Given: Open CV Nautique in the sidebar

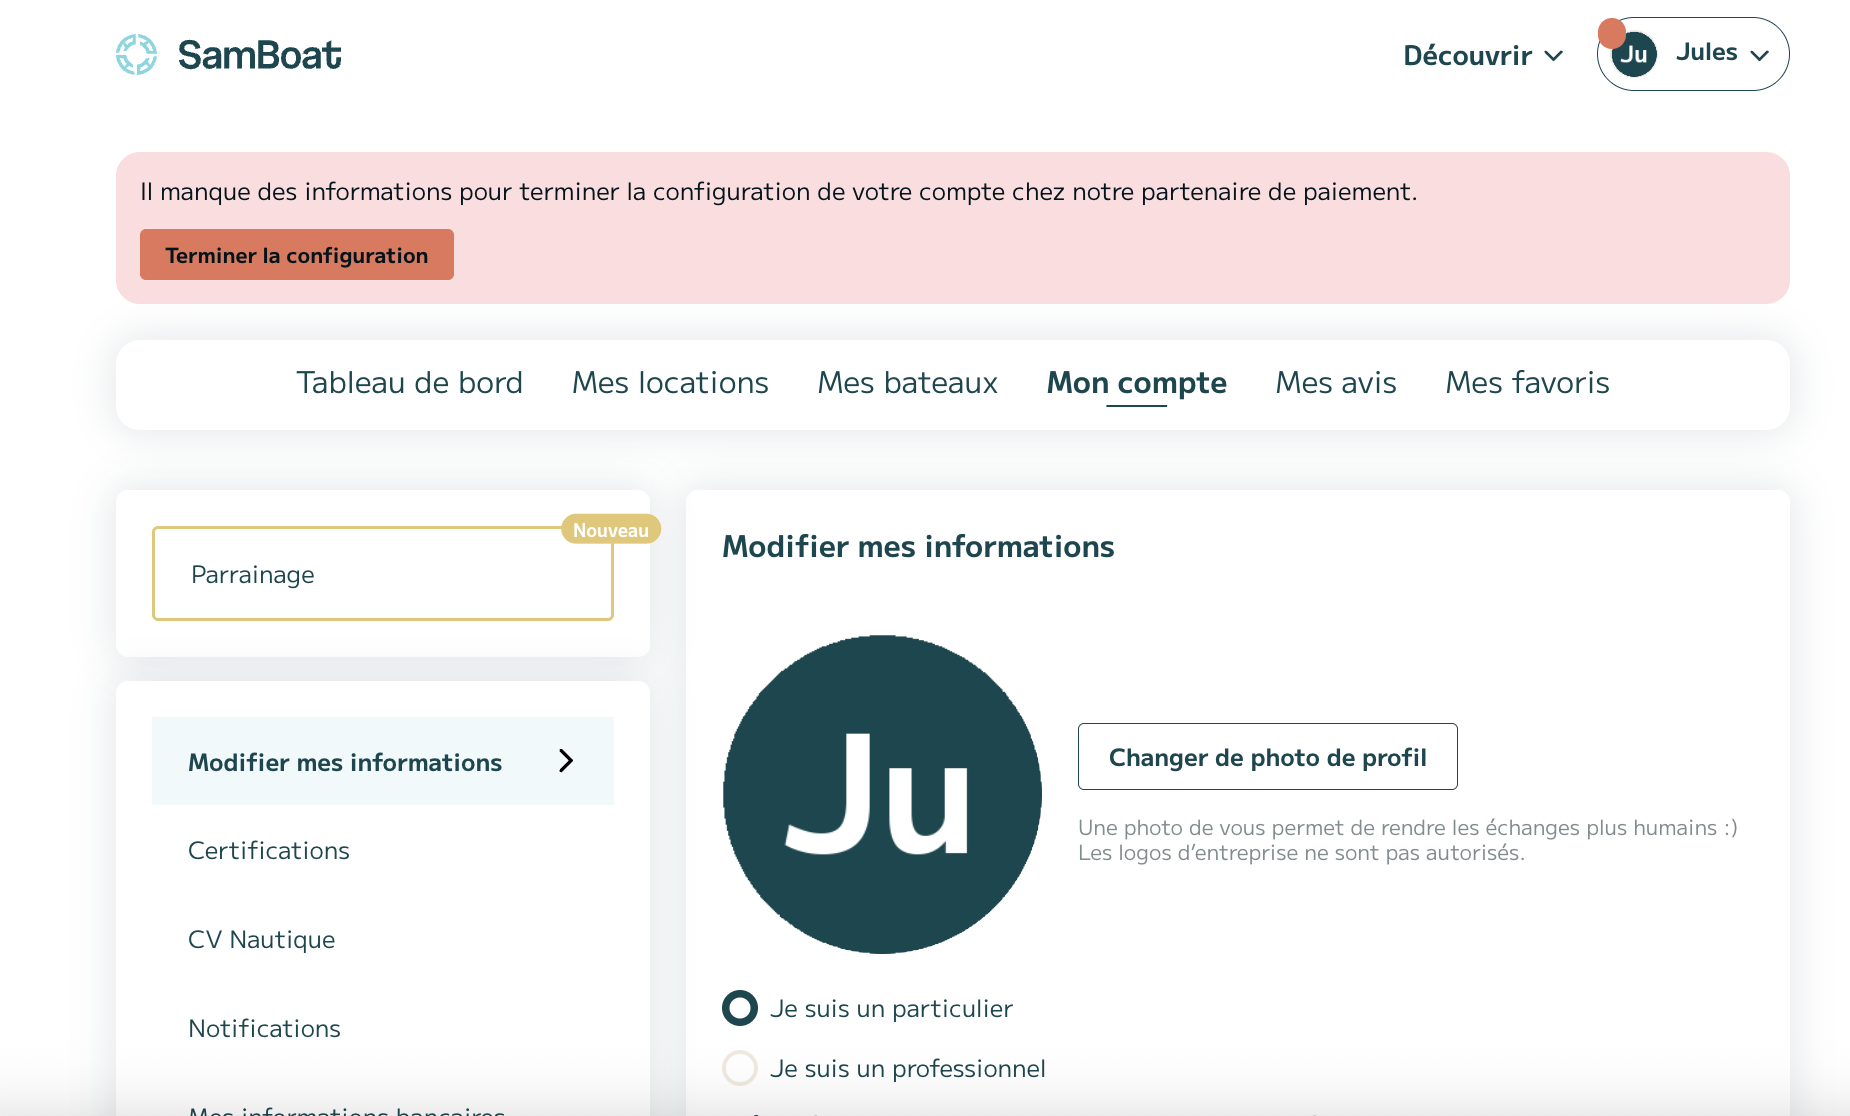Looking at the screenshot, I should point(262,939).
